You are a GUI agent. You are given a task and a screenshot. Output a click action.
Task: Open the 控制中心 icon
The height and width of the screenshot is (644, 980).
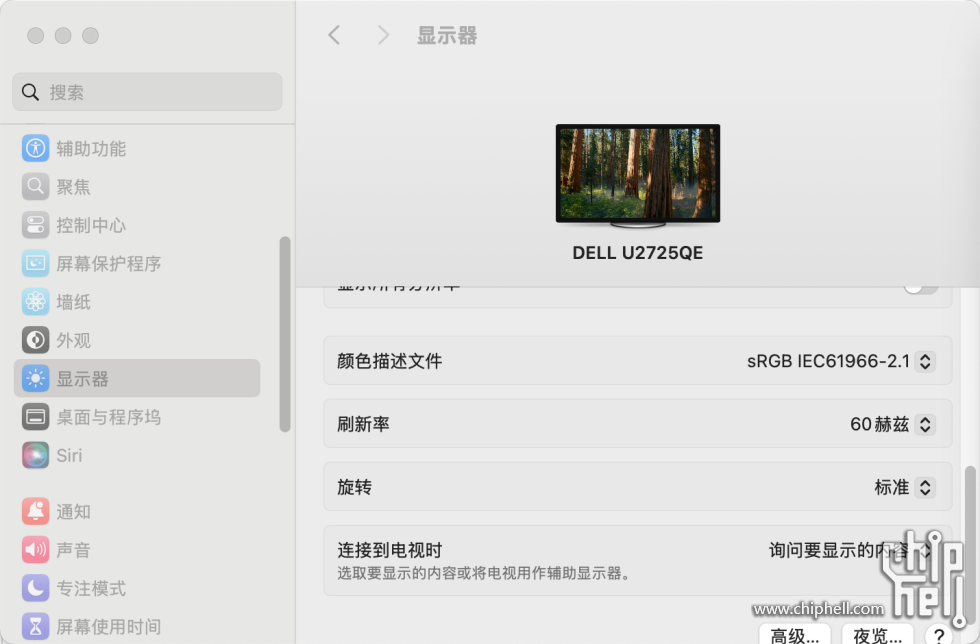coord(36,225)
